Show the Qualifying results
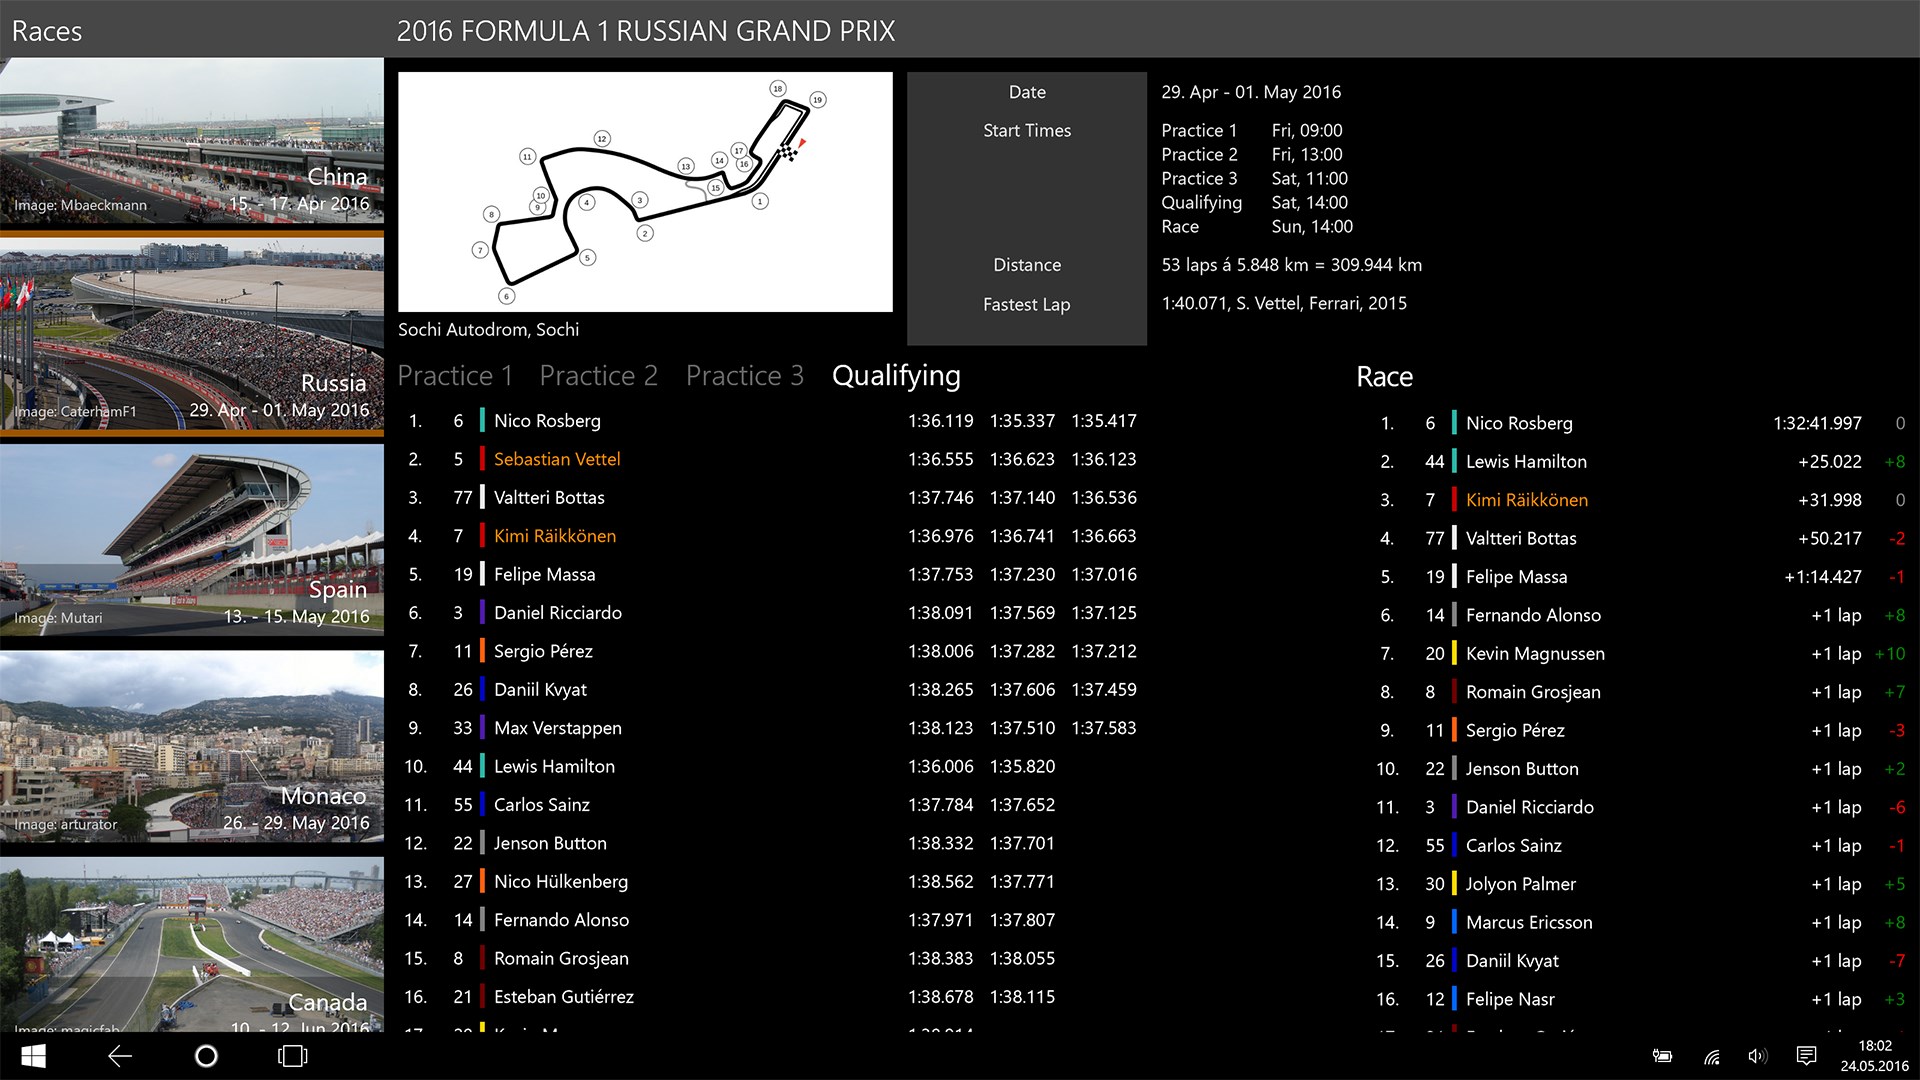The image size is (1920, 1080). 895,375
